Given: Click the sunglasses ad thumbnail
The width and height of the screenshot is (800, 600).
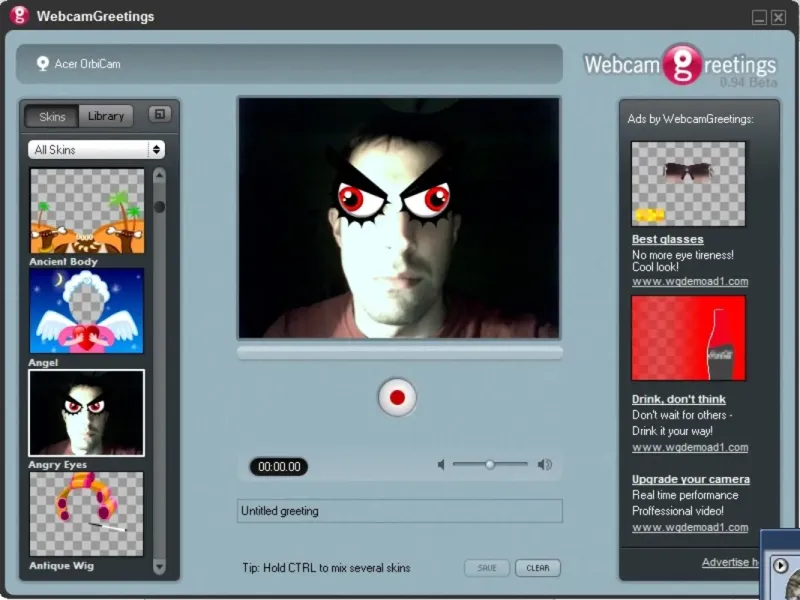Looking at the screenshot, I should [x=688, y=184].
